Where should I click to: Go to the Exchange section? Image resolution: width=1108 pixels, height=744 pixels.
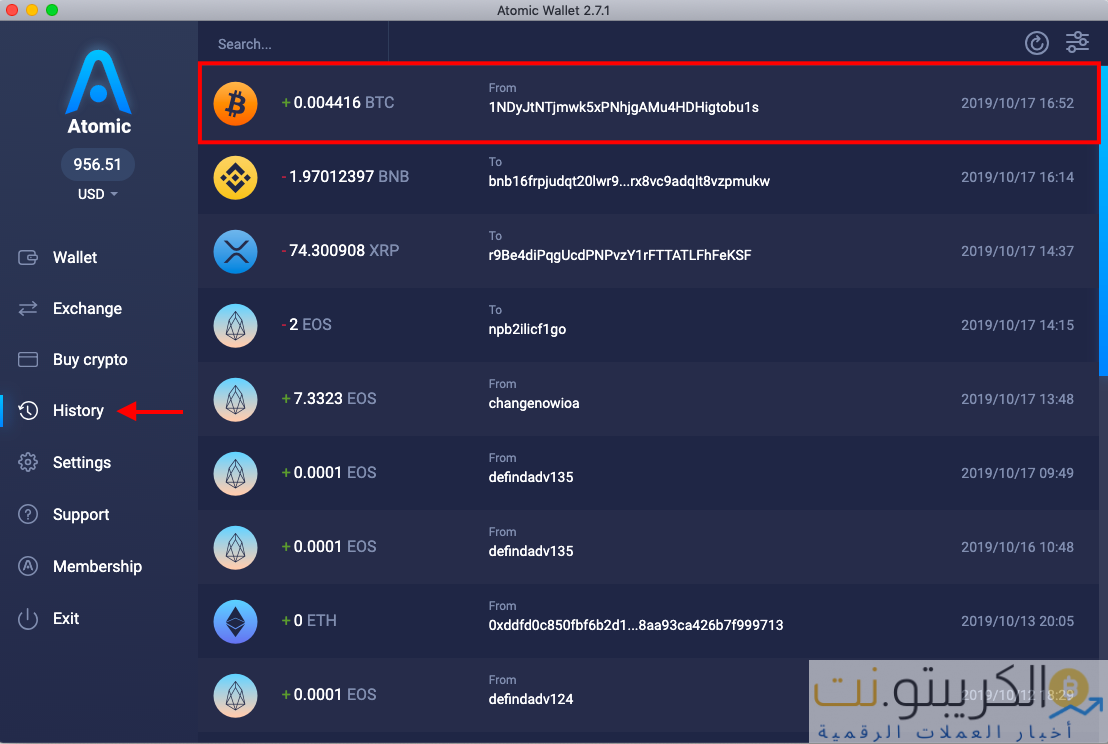(87, 309)
